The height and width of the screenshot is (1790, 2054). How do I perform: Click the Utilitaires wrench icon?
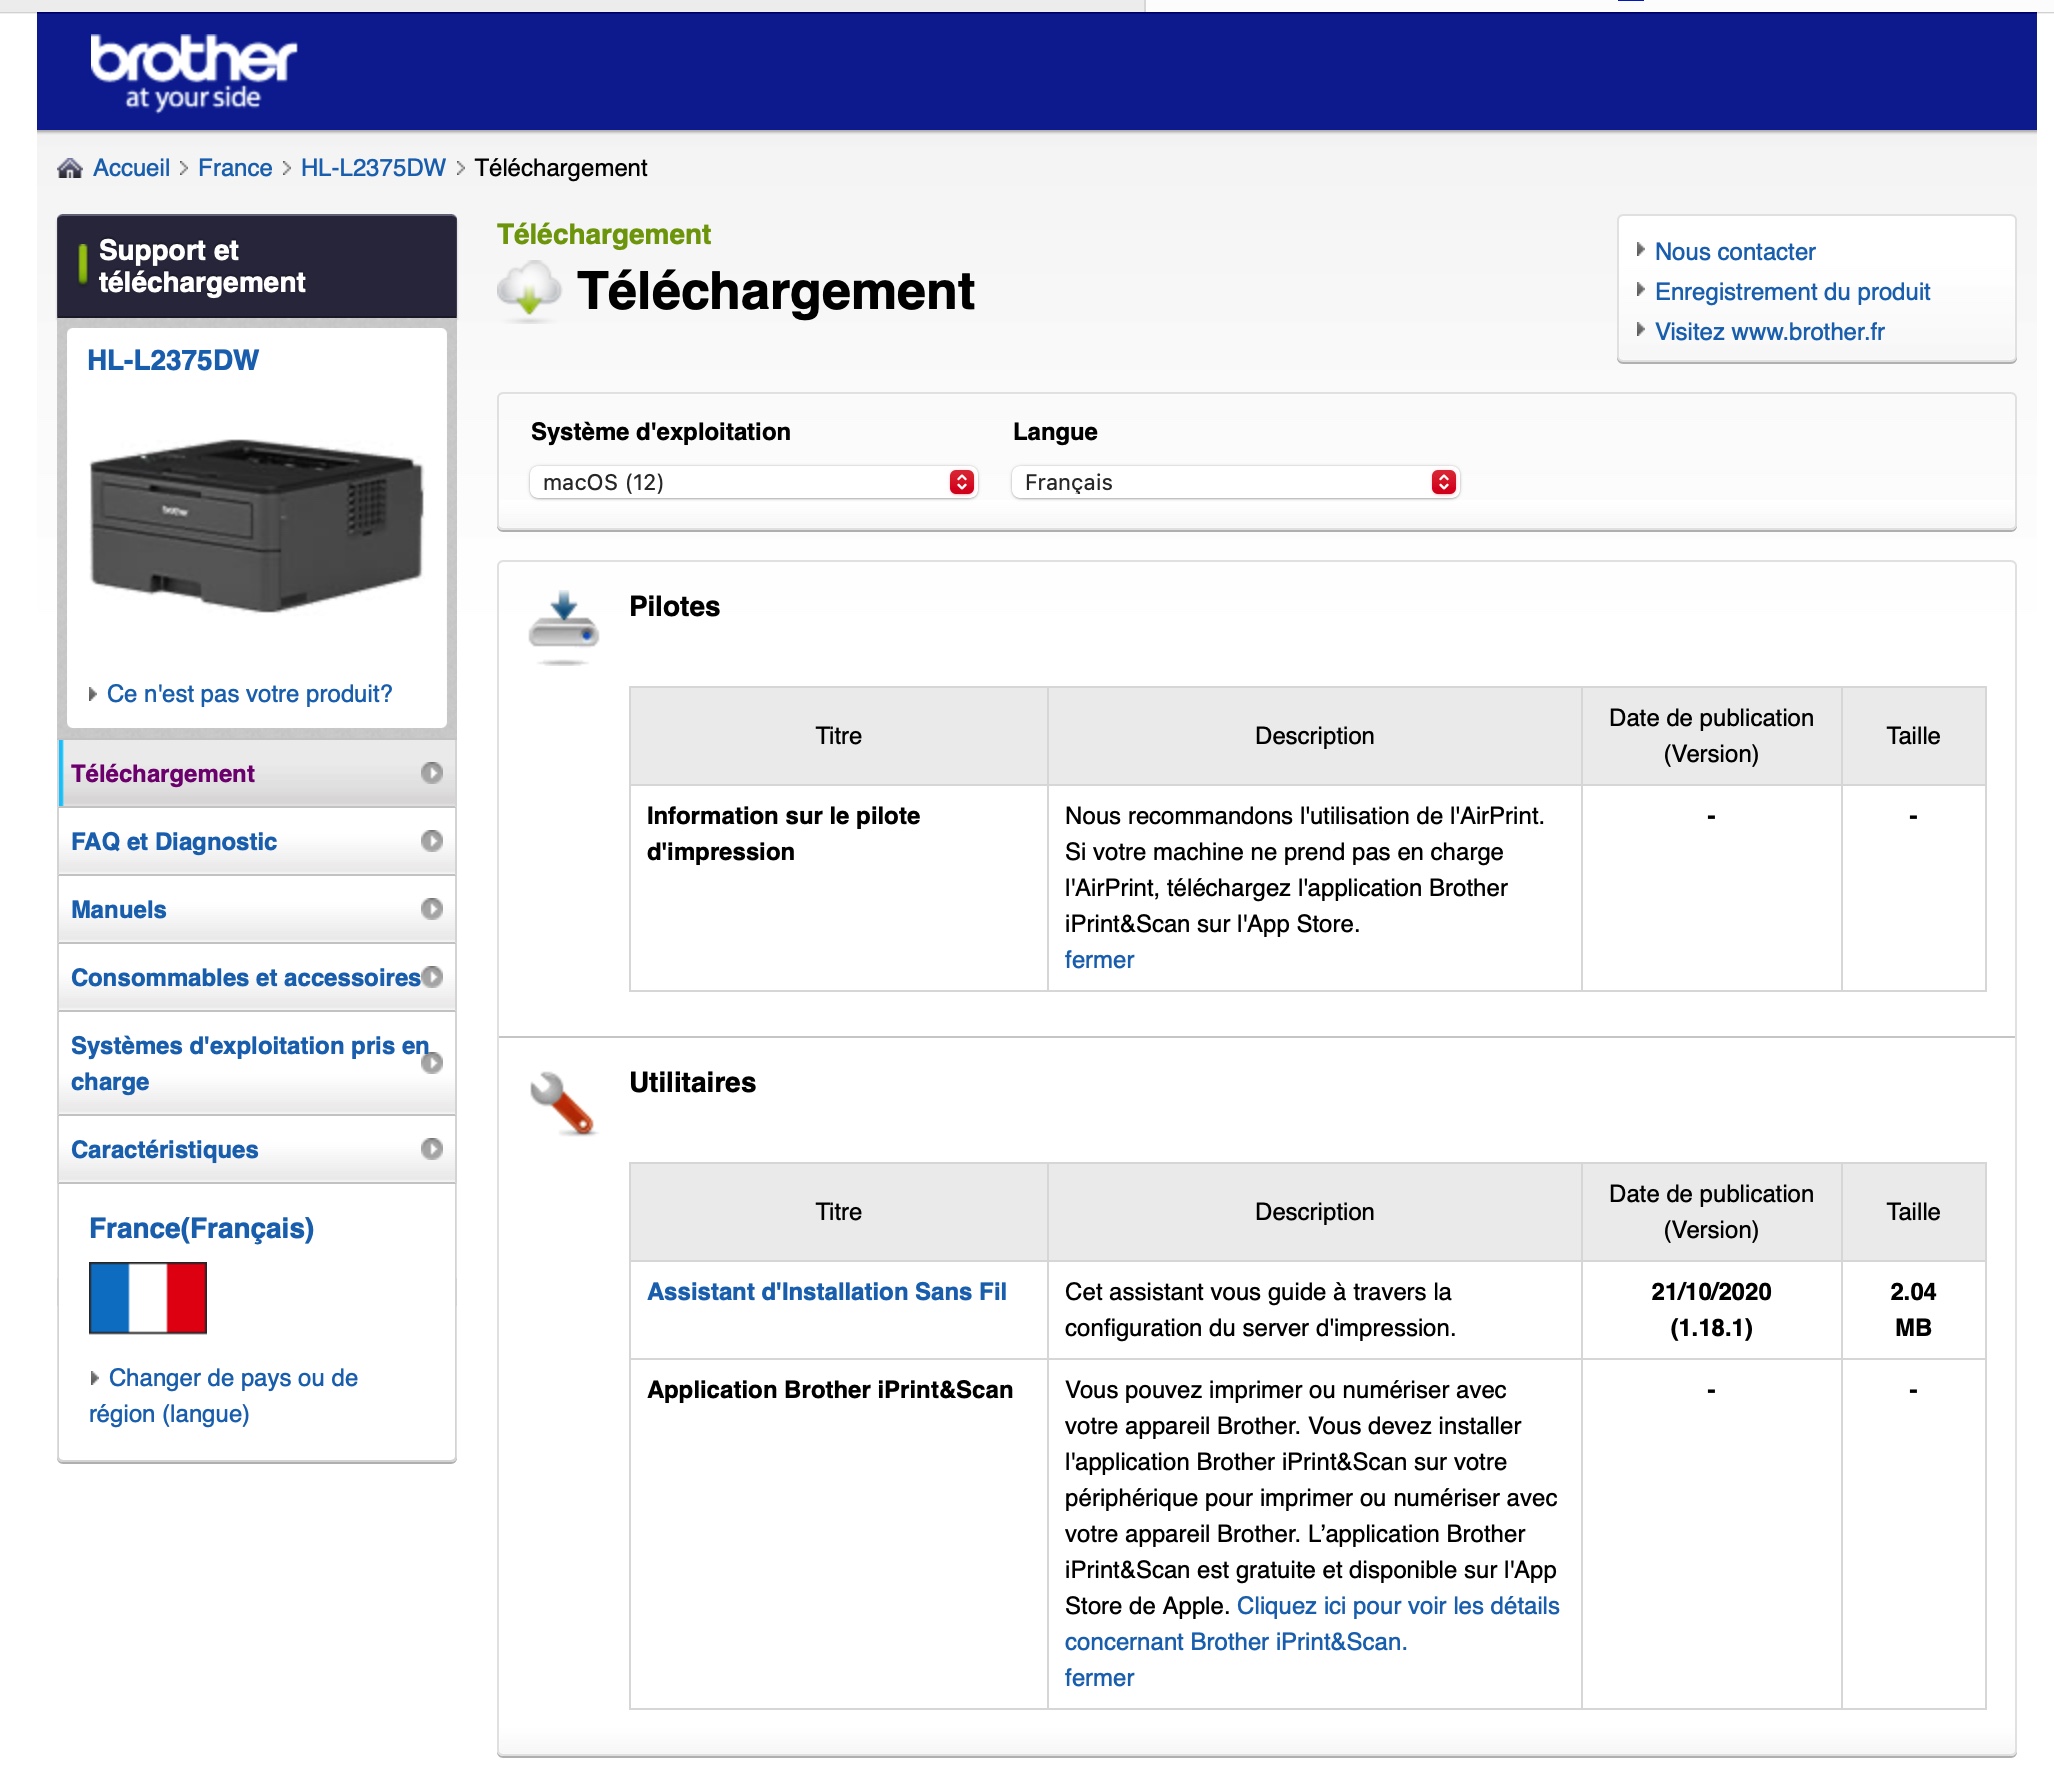point(562,1103)
